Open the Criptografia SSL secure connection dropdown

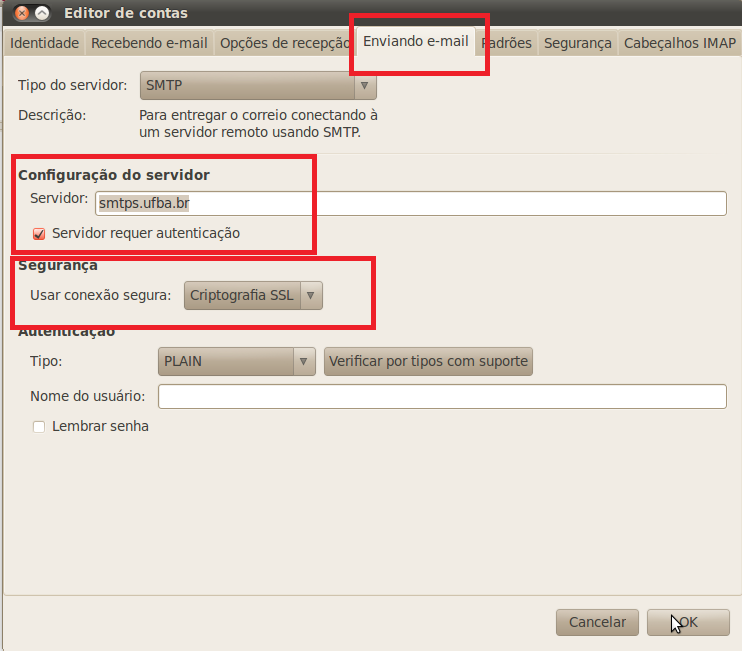pyautogui.click(x=253, y=295)
